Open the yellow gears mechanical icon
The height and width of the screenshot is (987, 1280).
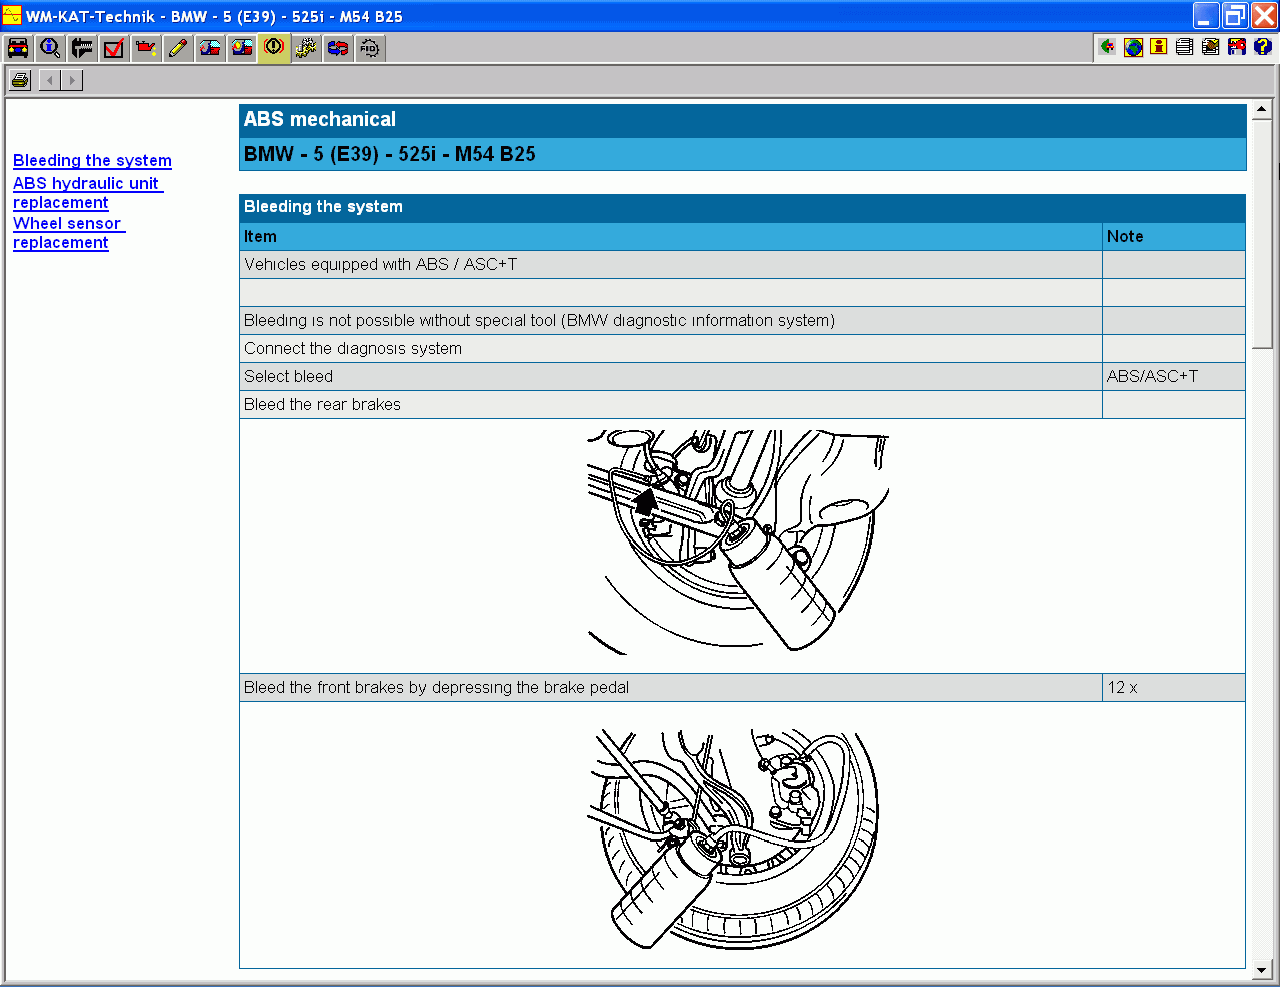click(x=306, y=48)
